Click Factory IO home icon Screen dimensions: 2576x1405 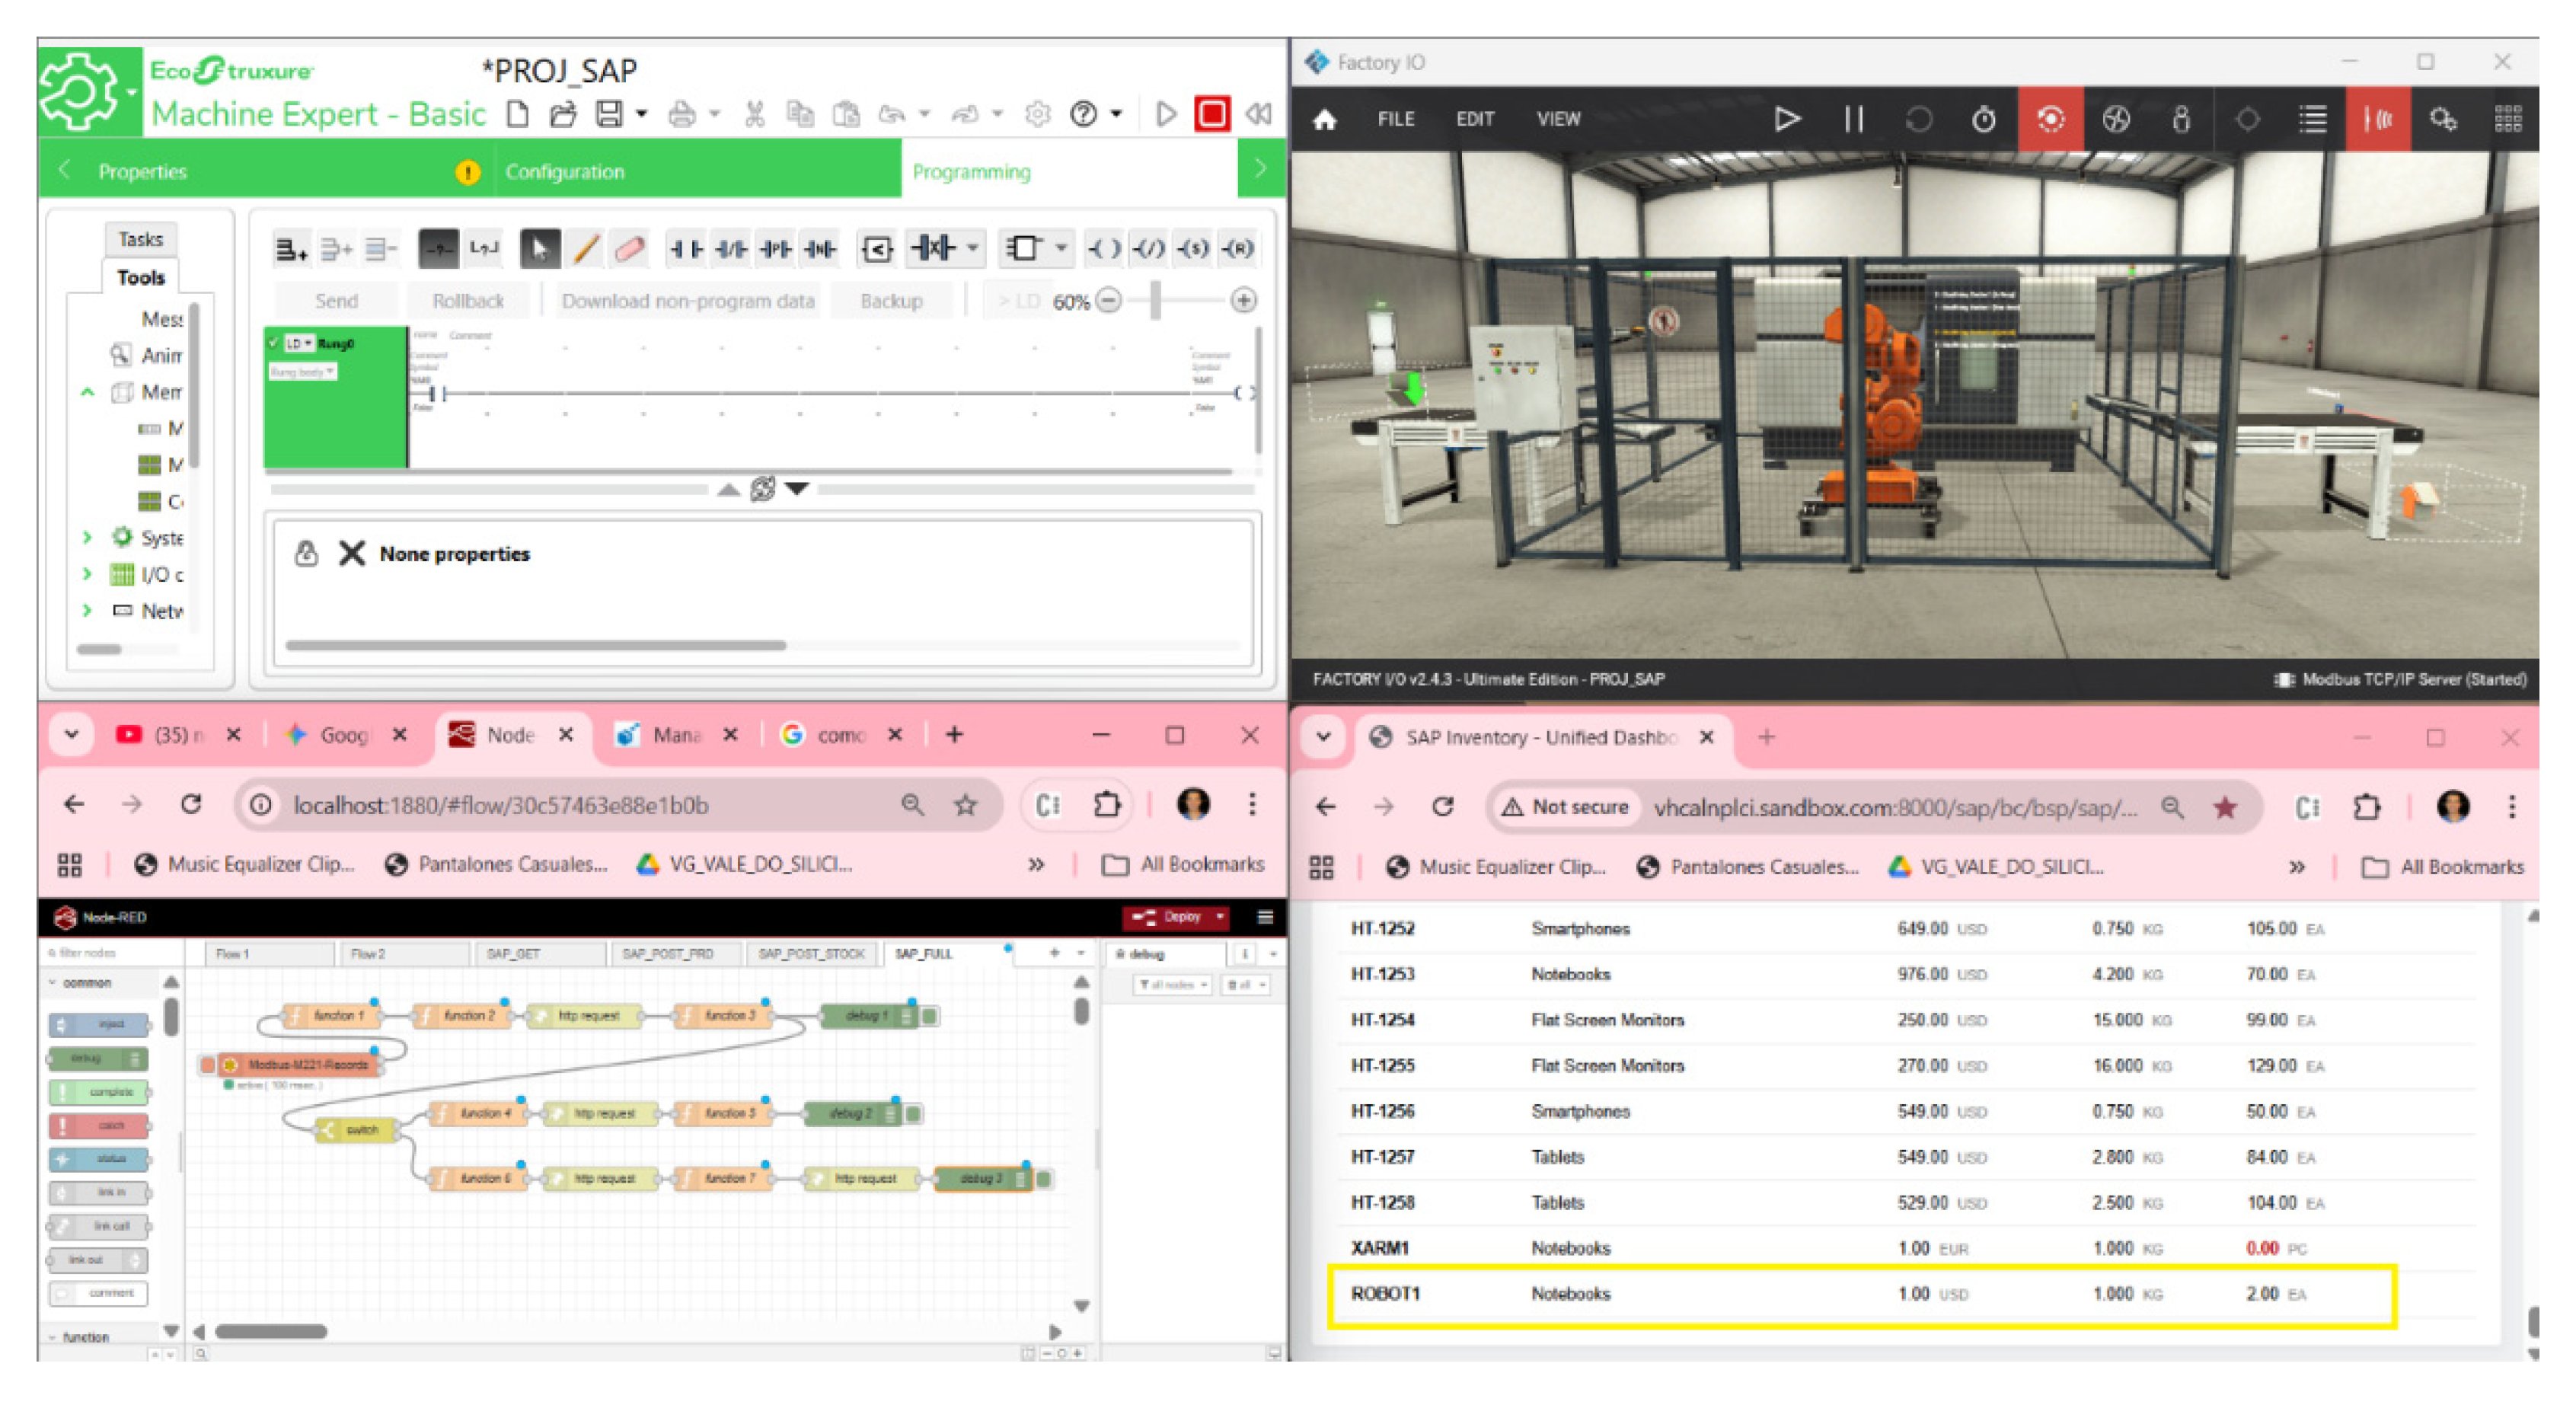[1325, 120]
